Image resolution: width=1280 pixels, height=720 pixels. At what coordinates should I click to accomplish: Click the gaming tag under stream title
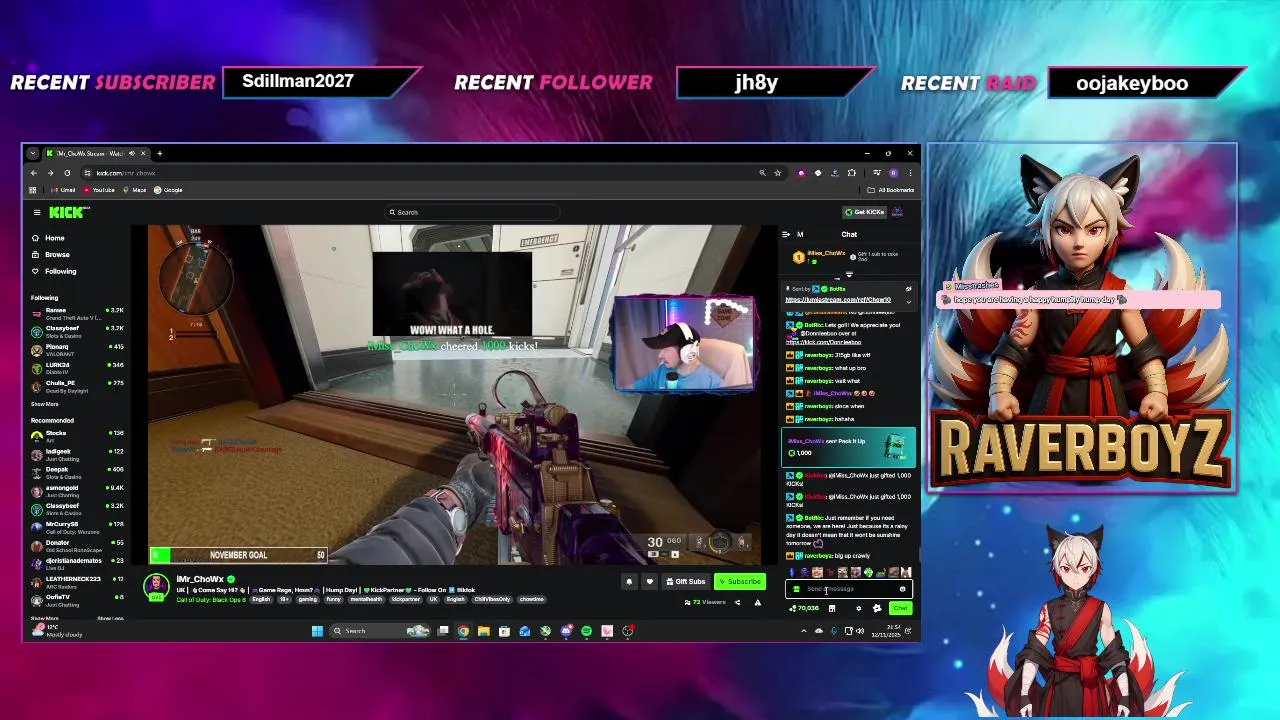coord(307,599)
